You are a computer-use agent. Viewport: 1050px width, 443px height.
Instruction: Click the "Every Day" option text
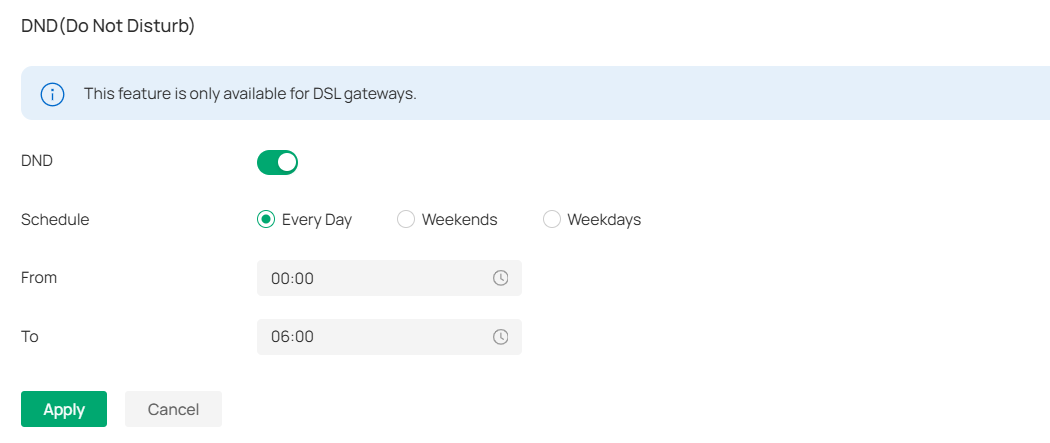click(317, 220)
